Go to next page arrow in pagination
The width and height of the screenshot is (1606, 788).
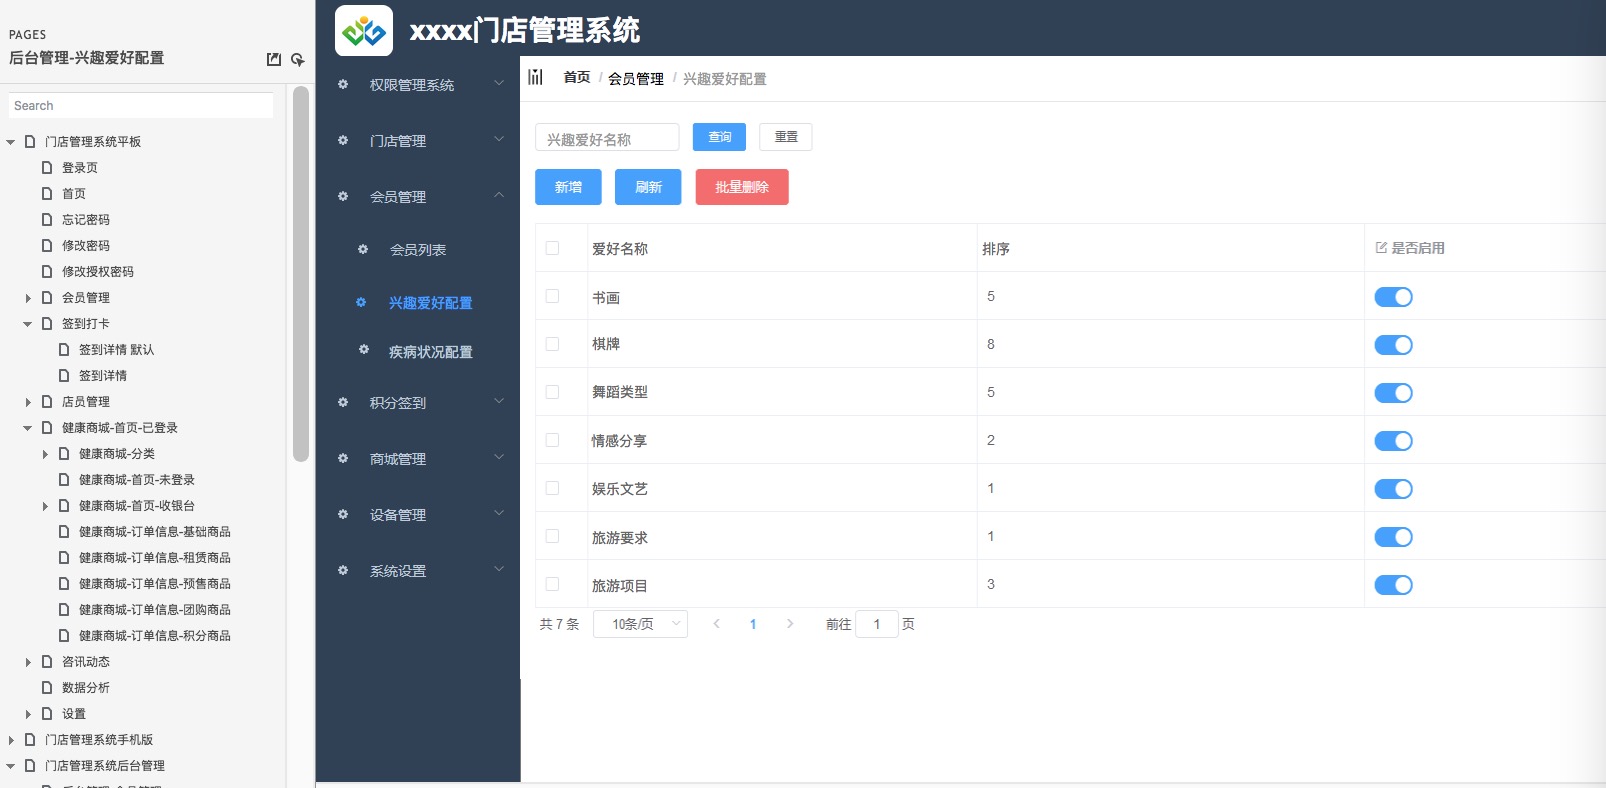coord(790,624)
